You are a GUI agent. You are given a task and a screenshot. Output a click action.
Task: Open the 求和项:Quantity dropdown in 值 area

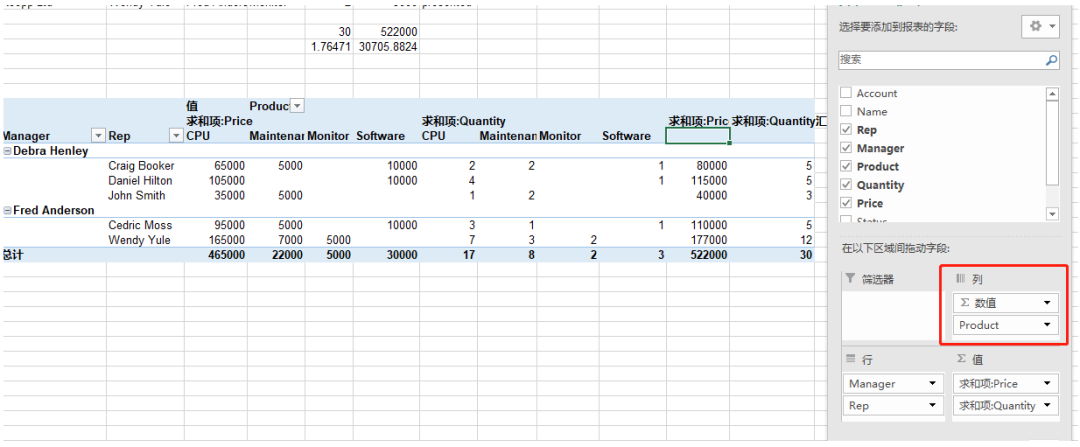(x=1048, y=406)
